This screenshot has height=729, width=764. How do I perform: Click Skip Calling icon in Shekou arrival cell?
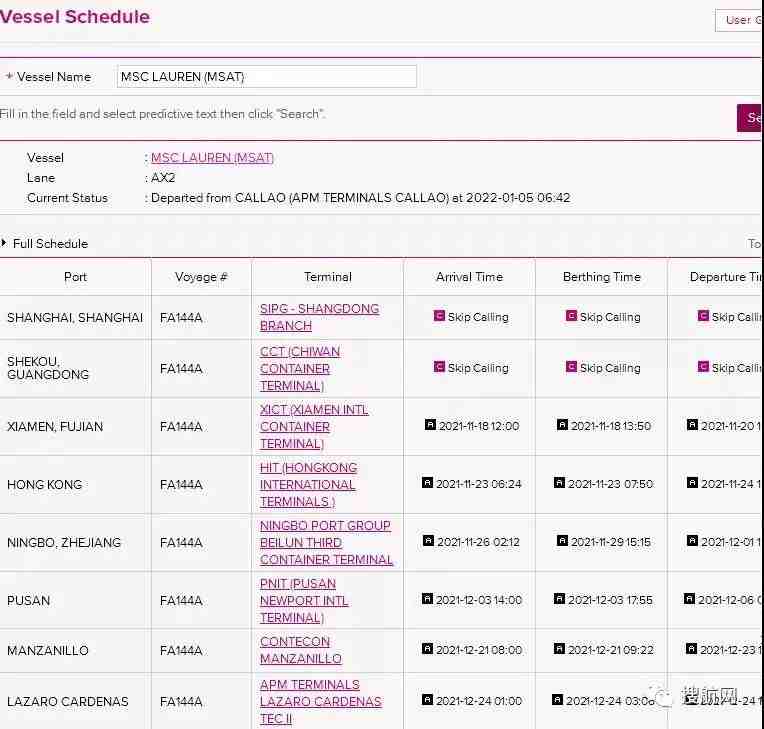coord(439,366)
